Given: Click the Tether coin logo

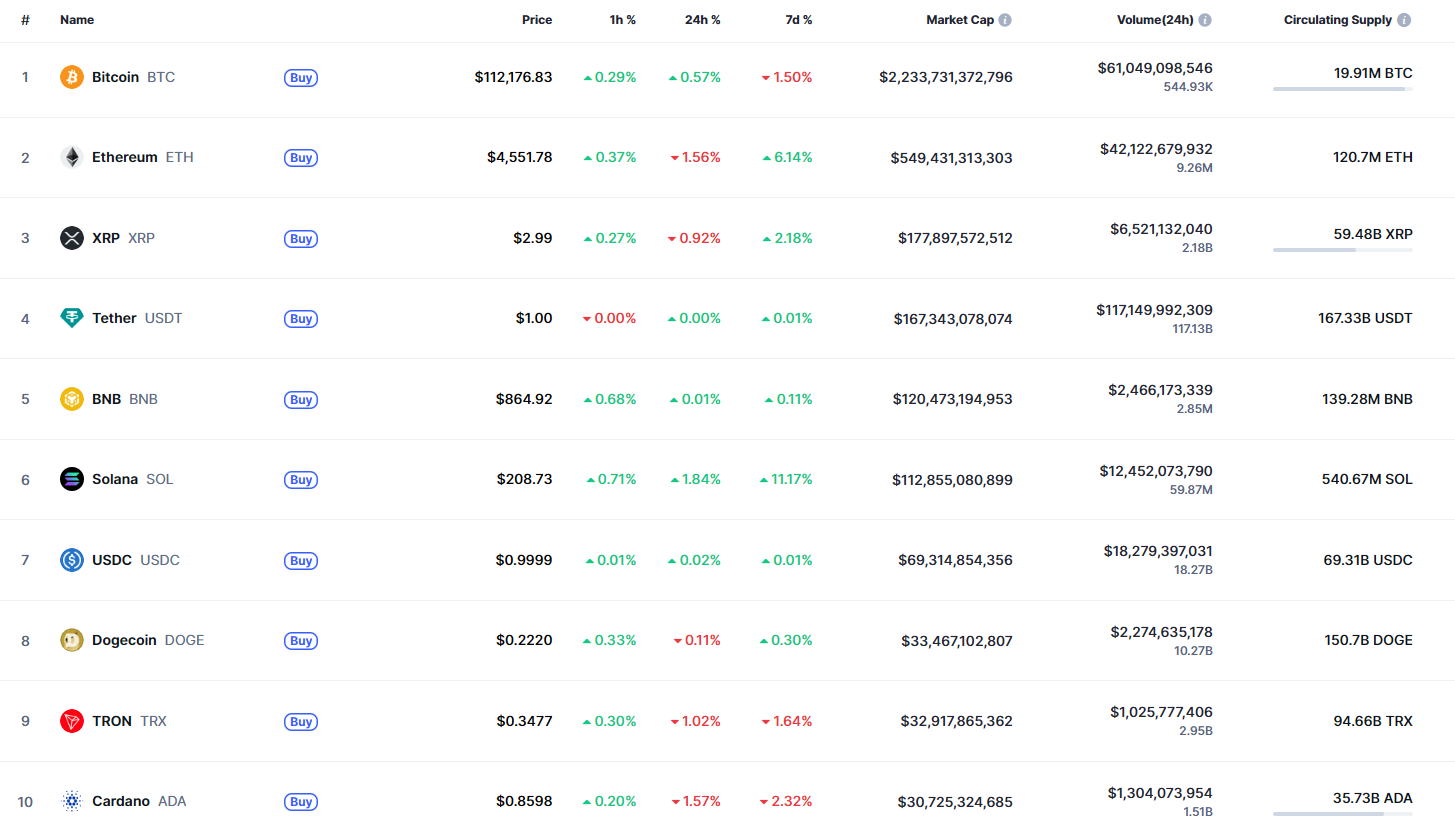Looking at the screenshot, I should tap(72, 318).
